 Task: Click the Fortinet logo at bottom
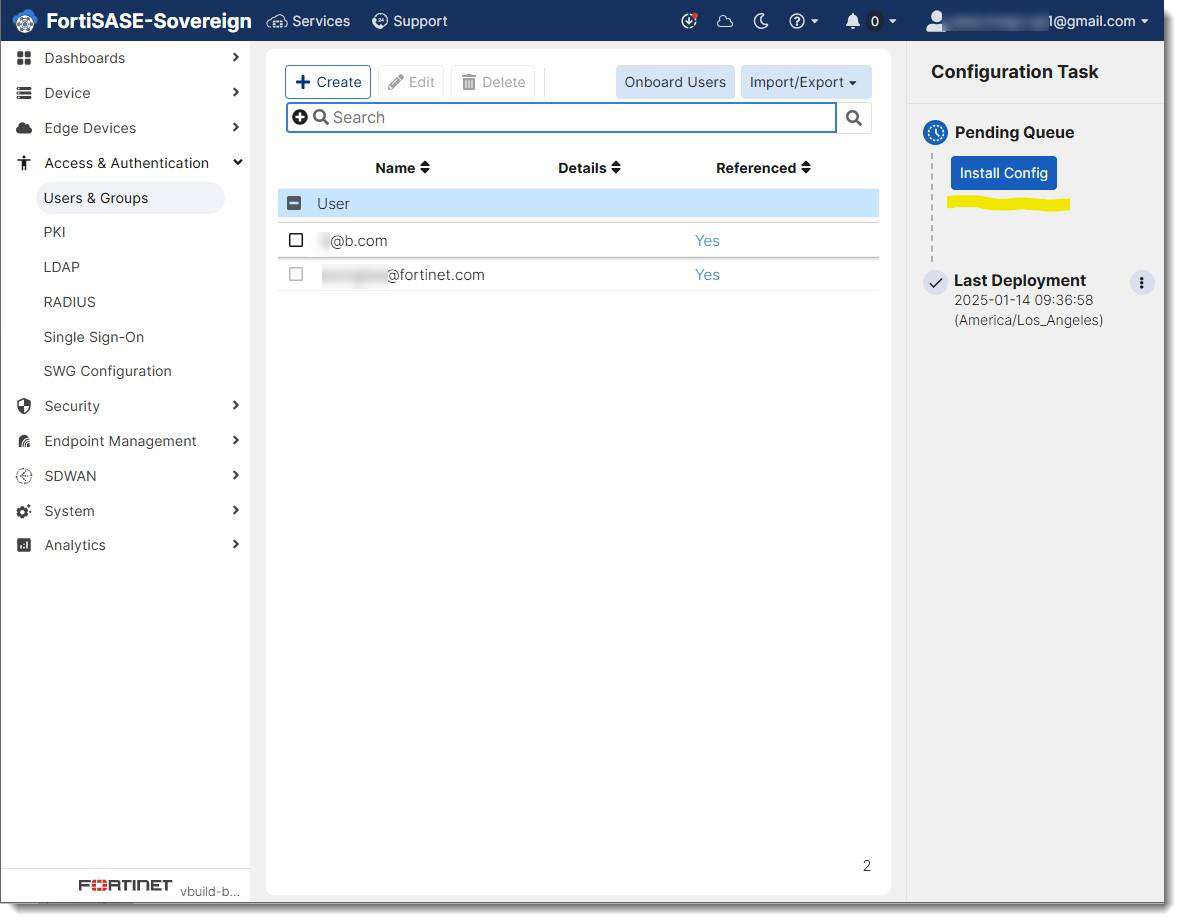click(x=125, y=885)
